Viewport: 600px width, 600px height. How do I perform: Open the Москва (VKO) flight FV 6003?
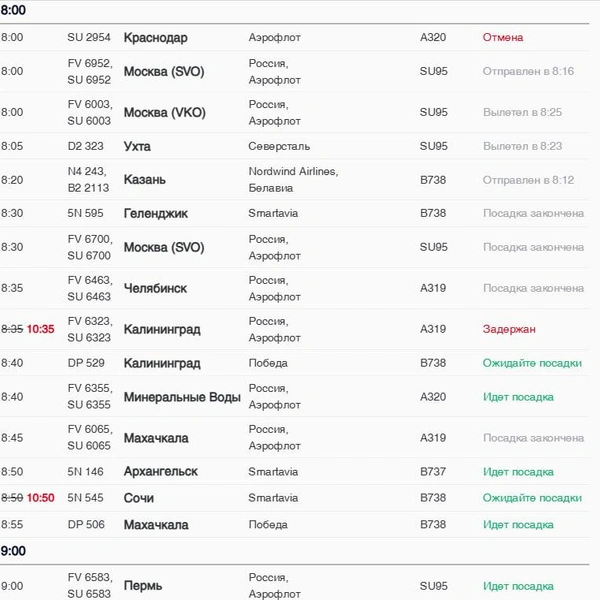[x=294, y=112]
